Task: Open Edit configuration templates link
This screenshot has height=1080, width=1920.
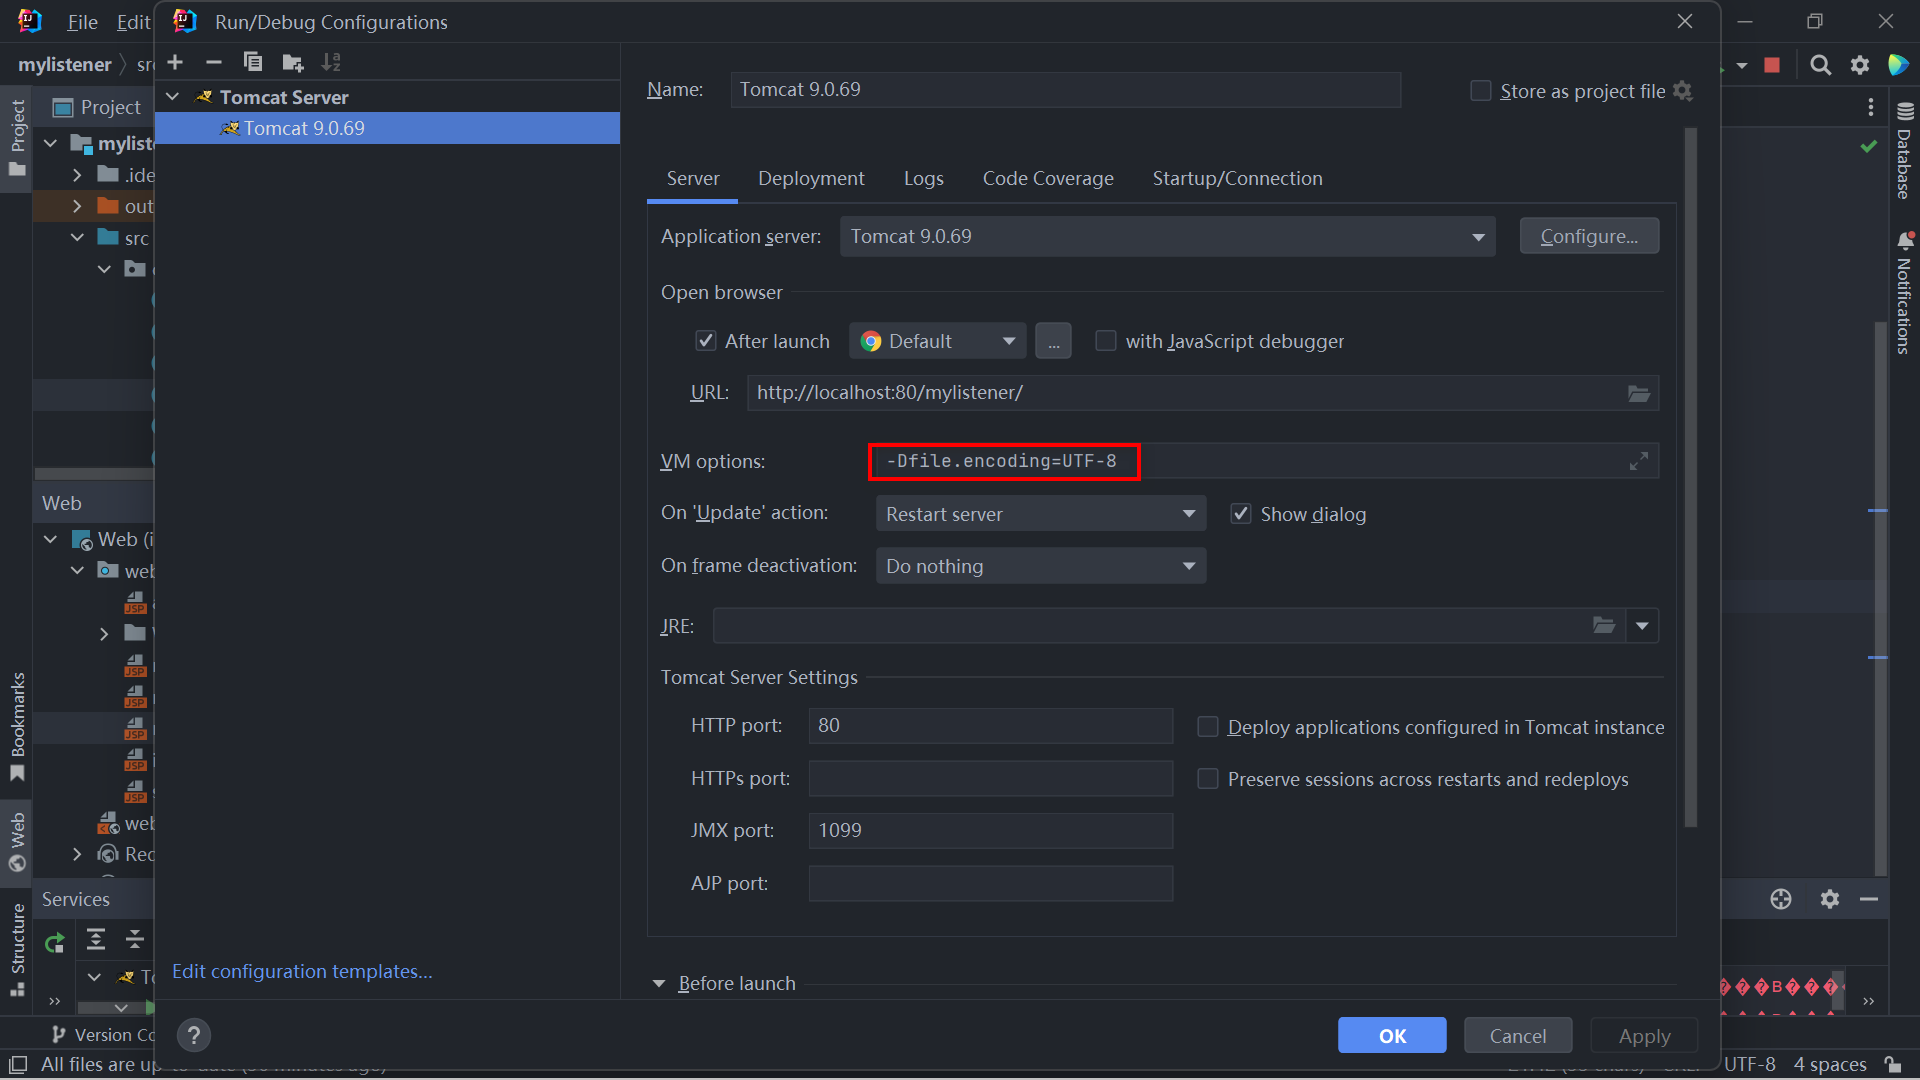Action: 302,971
